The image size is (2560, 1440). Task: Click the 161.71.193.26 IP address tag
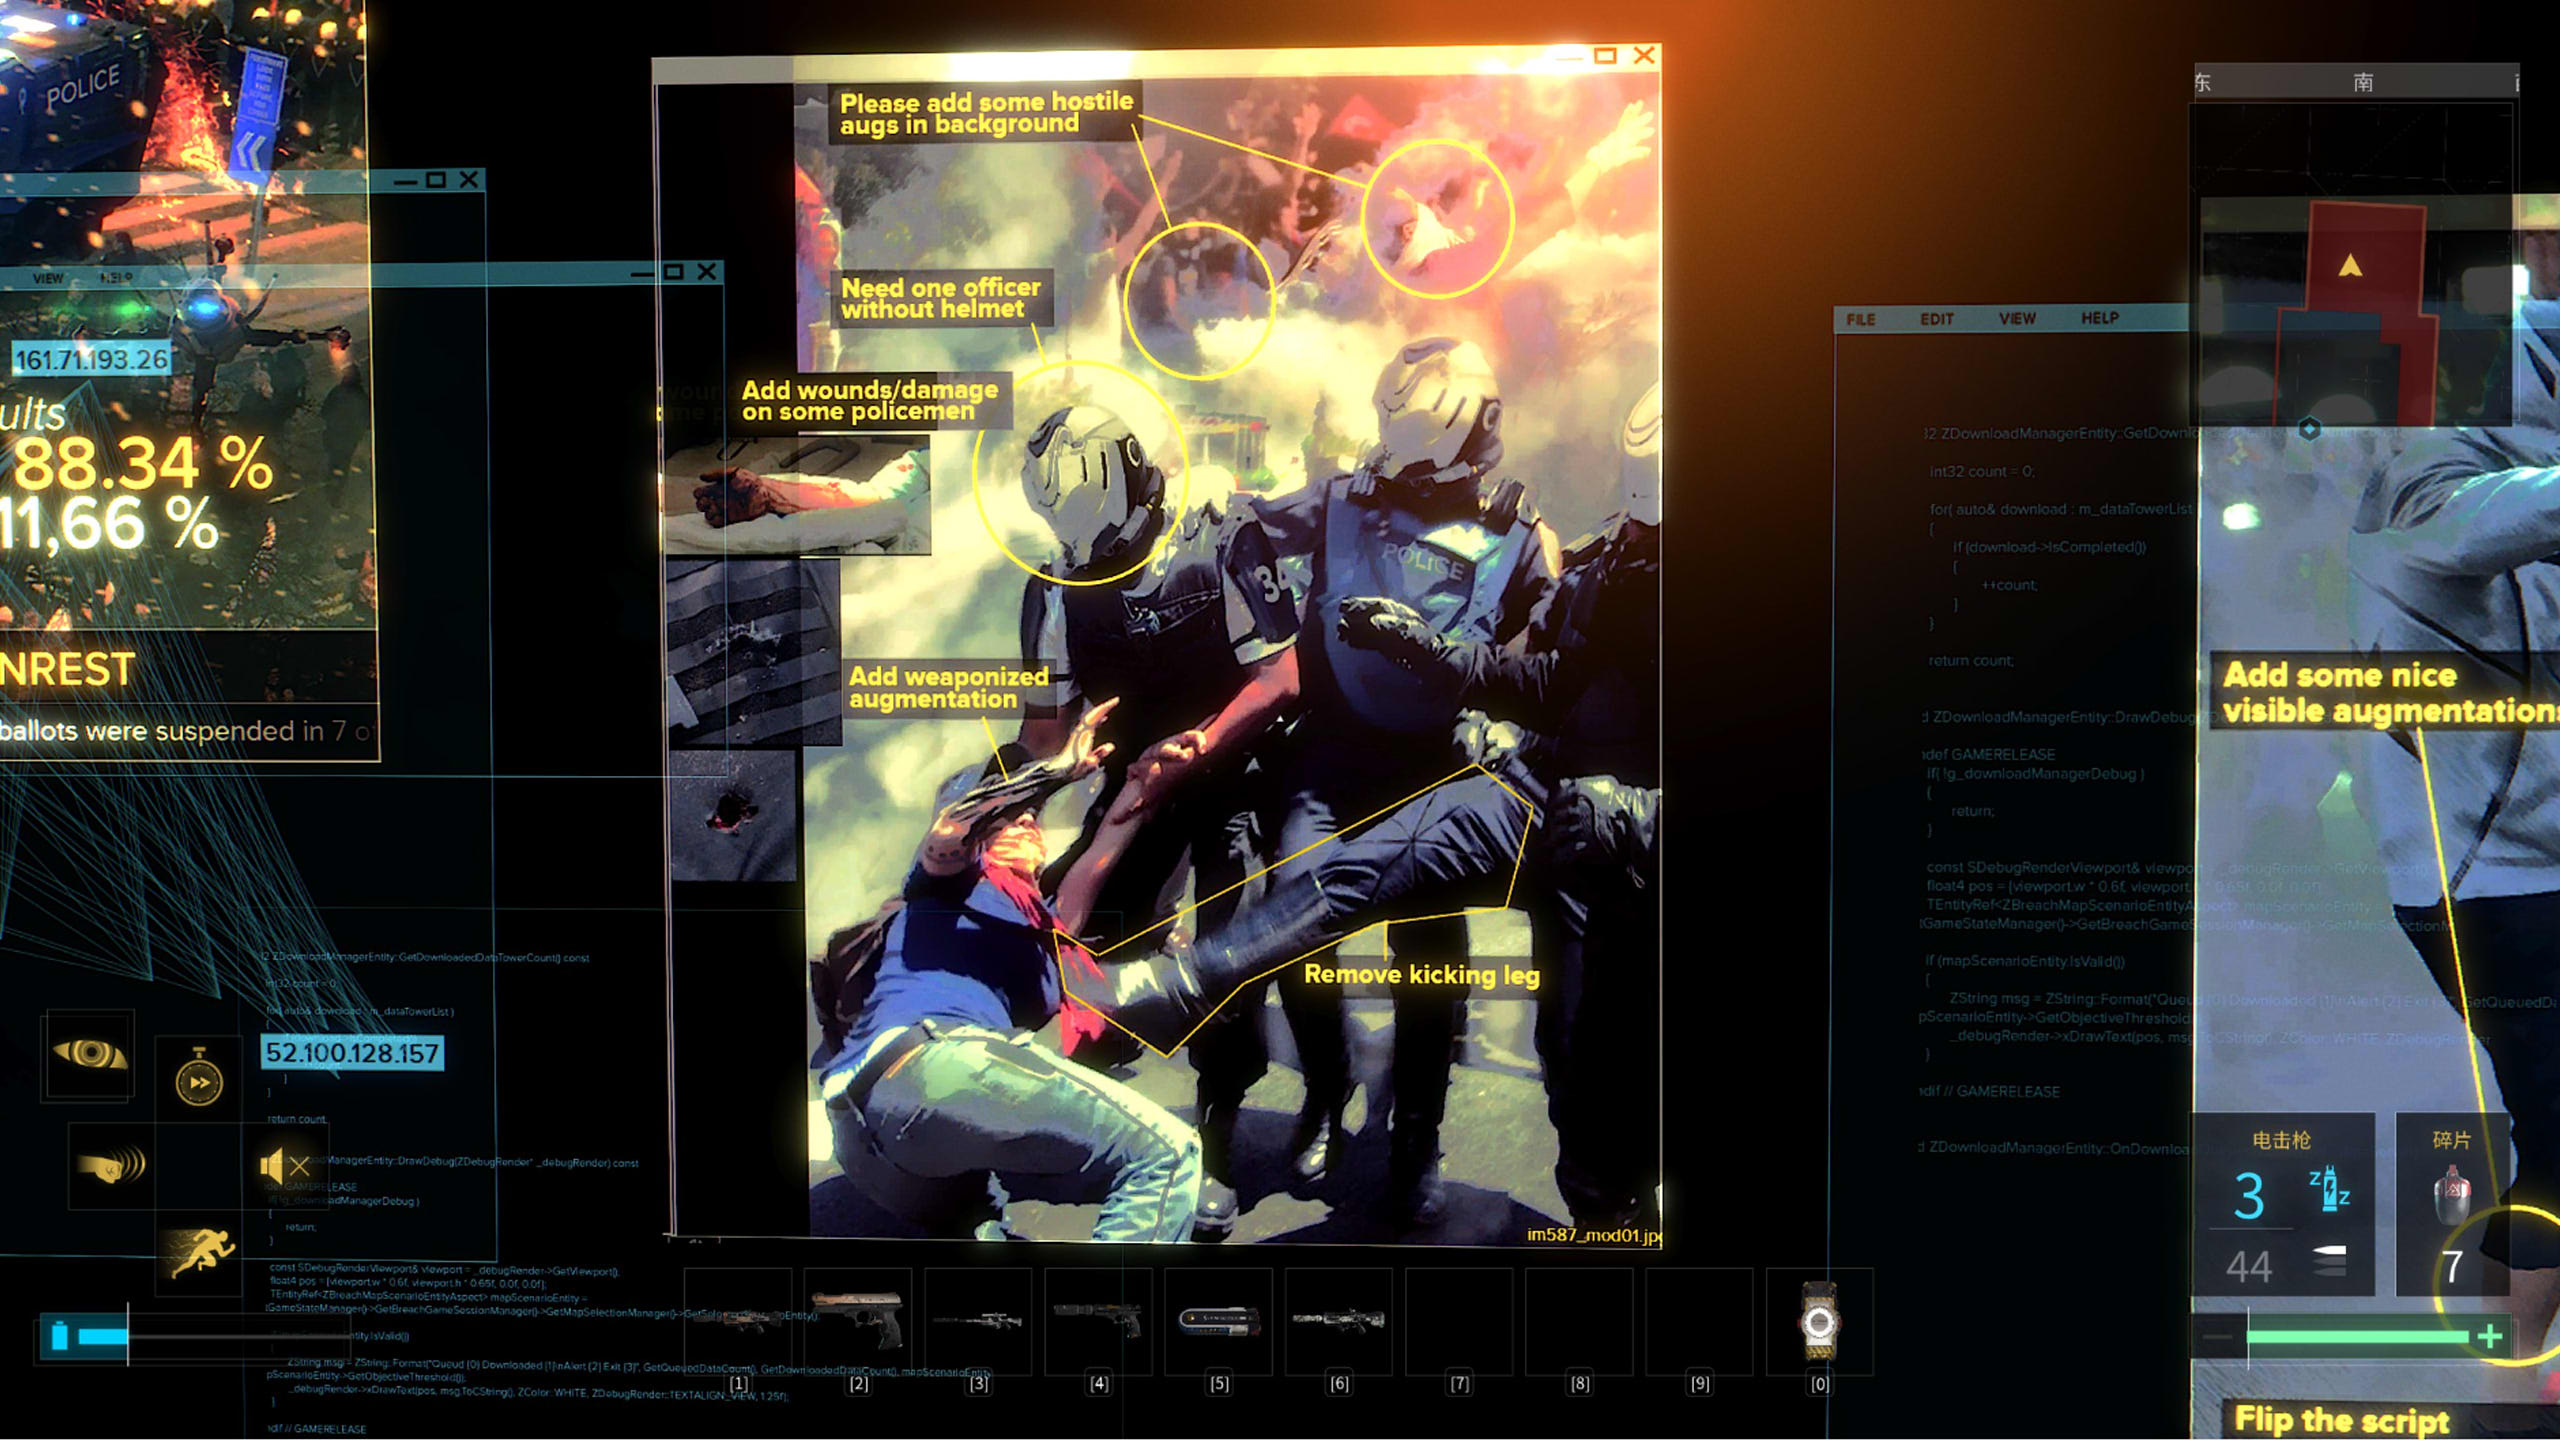[91, 360]
